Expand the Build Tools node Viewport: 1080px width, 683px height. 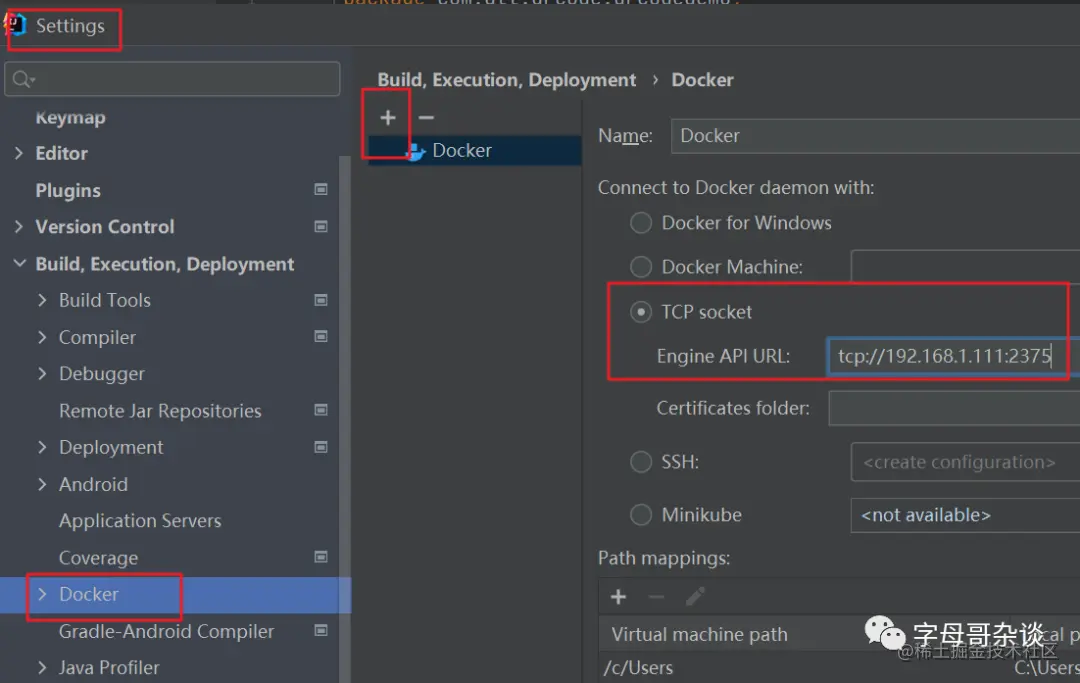point(43,300)
